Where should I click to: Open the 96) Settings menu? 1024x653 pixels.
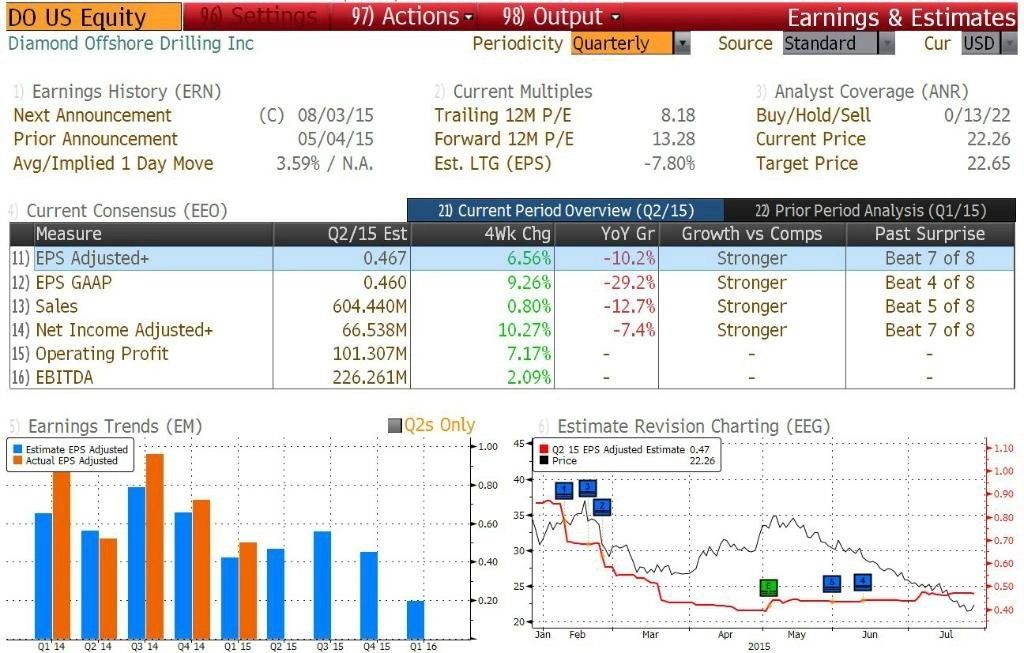[259, 16]
